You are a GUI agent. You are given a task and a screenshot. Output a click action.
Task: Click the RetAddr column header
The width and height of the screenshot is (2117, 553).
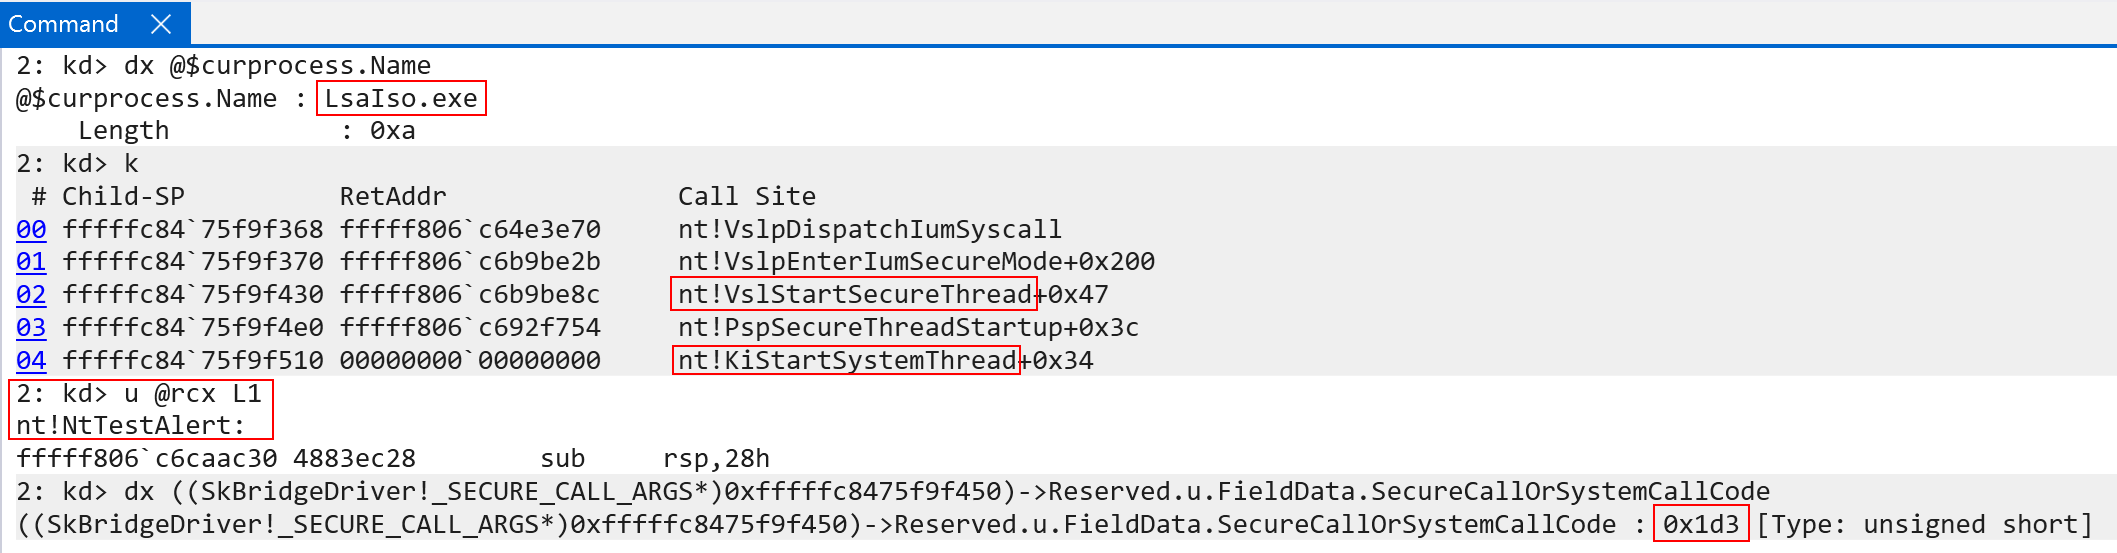(x=393, y=197)
